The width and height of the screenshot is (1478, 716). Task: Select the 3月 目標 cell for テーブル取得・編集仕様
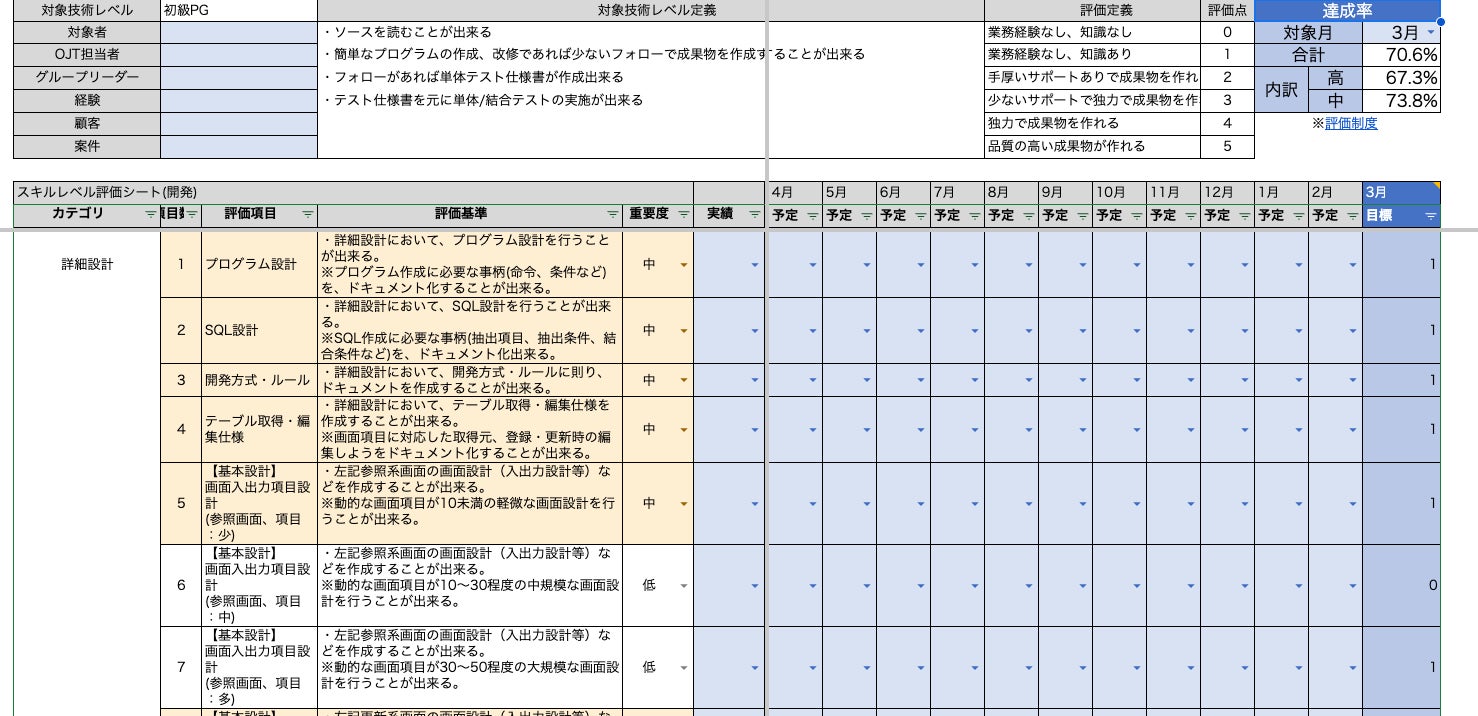pyautogui.click(x=1402, y=429)
